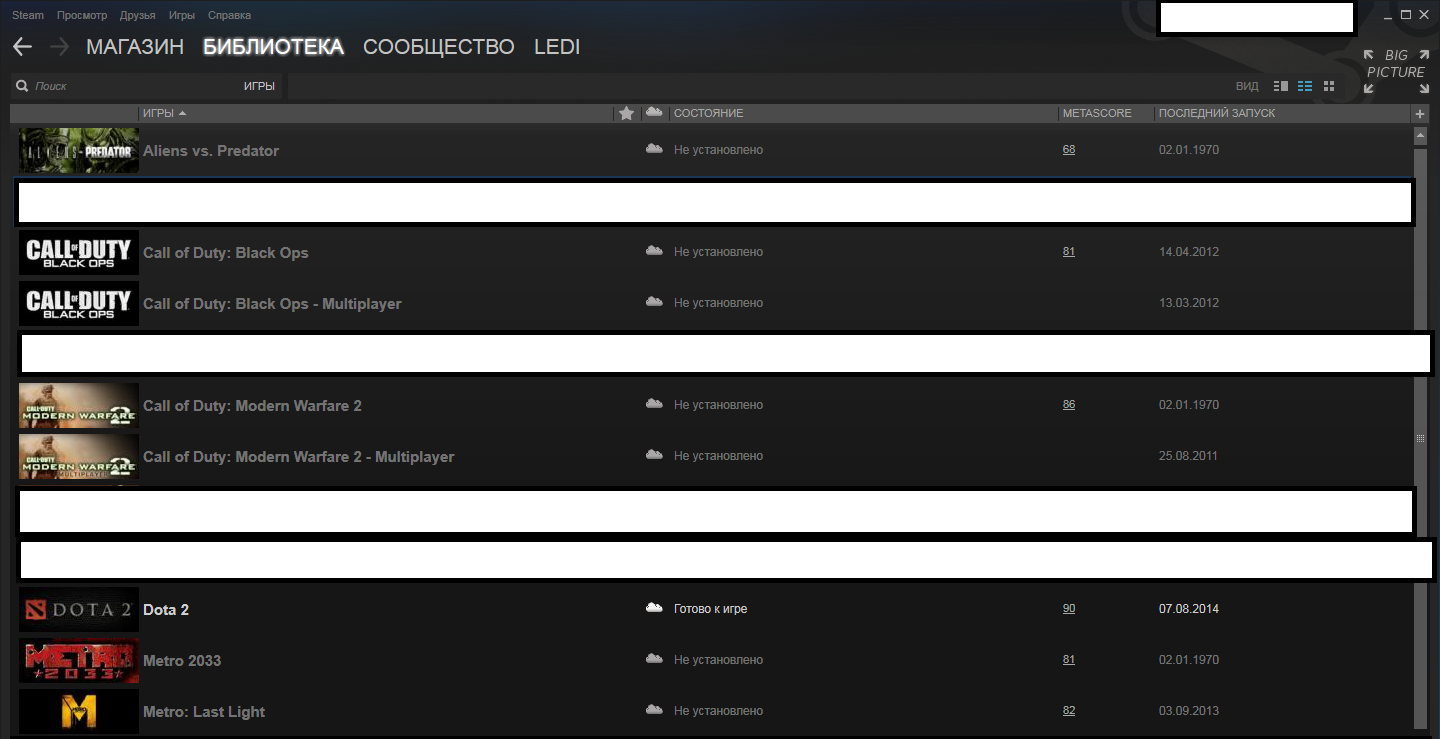Viewport: 1440px width, 739px height.
Task: Open the ИГРЫ filter dropdown
Action: click(x=259, y=86)
